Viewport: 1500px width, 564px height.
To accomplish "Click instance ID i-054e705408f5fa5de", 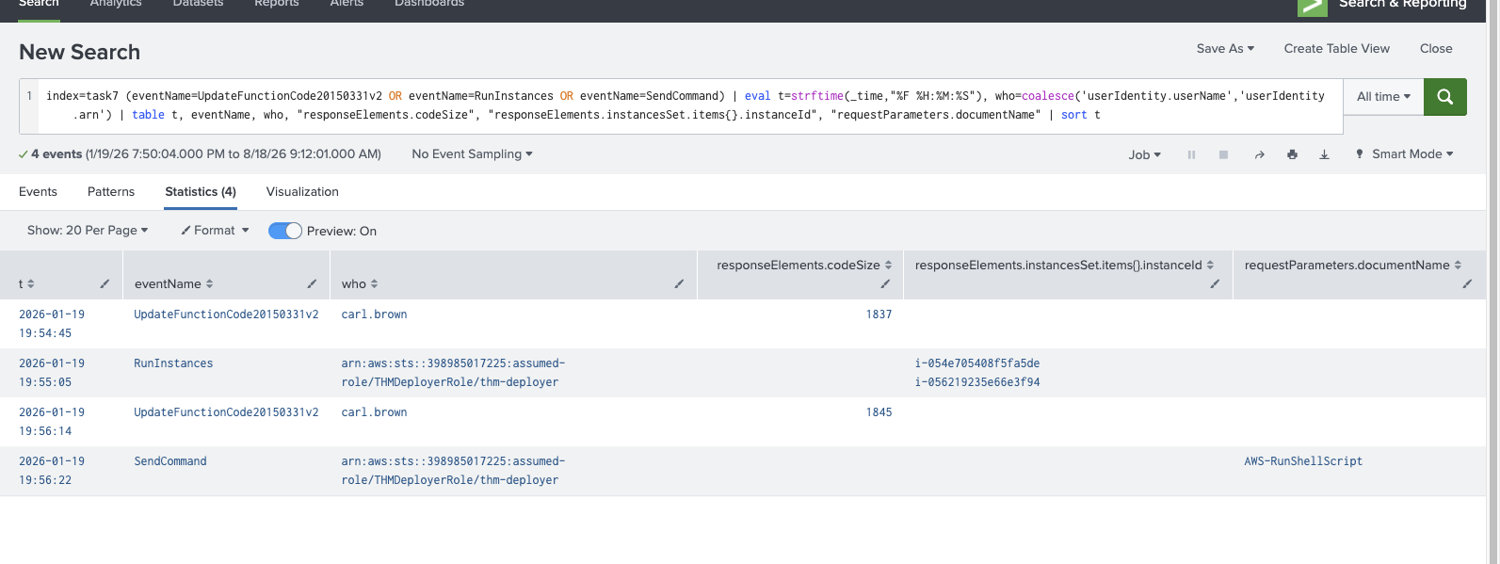I will [978, 363].
